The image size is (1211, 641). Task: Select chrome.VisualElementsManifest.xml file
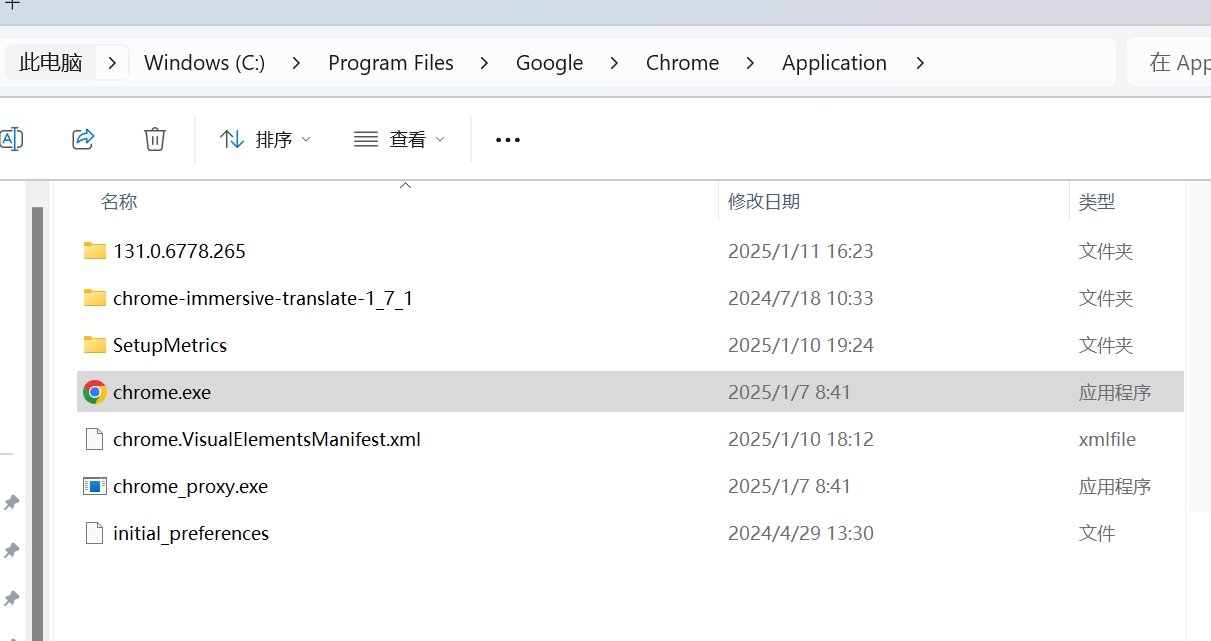click(x=266, y=439)
